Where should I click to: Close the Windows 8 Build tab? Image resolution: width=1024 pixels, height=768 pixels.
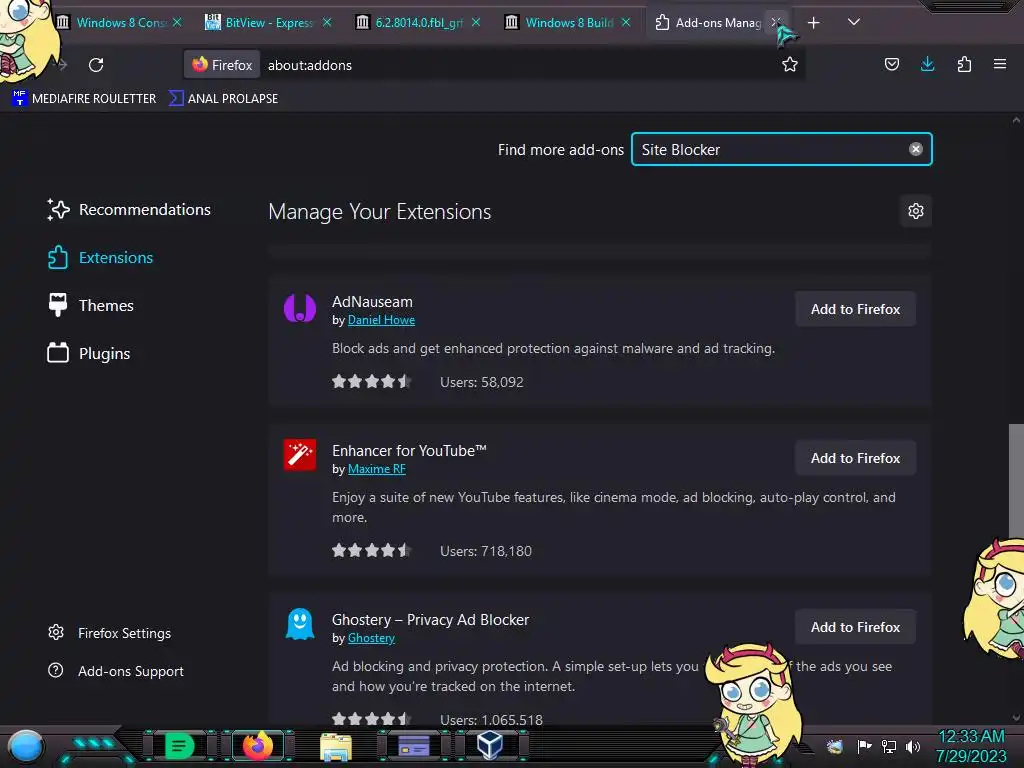tap(626, 23)
